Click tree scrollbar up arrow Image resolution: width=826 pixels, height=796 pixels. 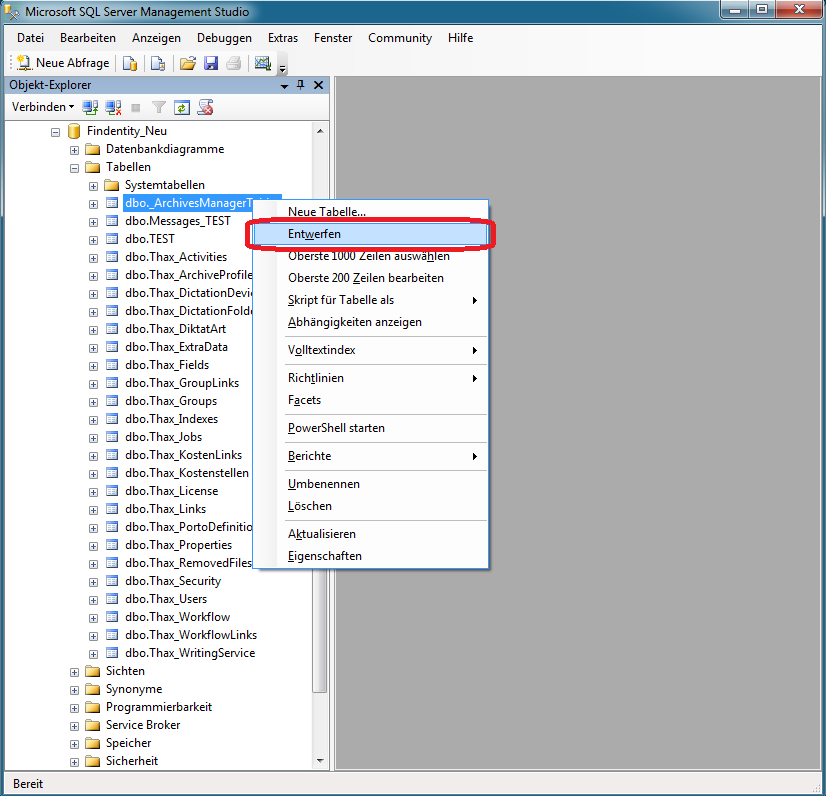pyautogui.click(x=320, y=131)
